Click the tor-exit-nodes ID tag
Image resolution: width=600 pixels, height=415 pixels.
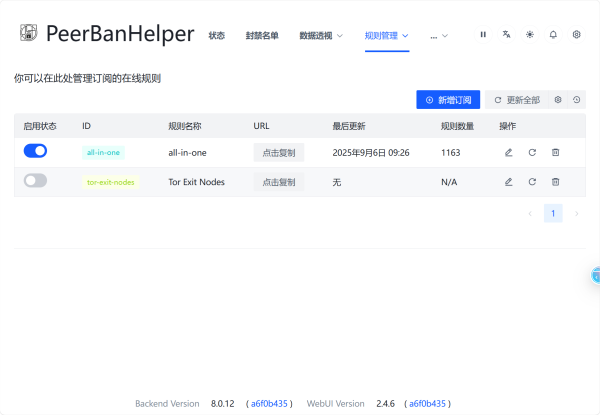111,182
